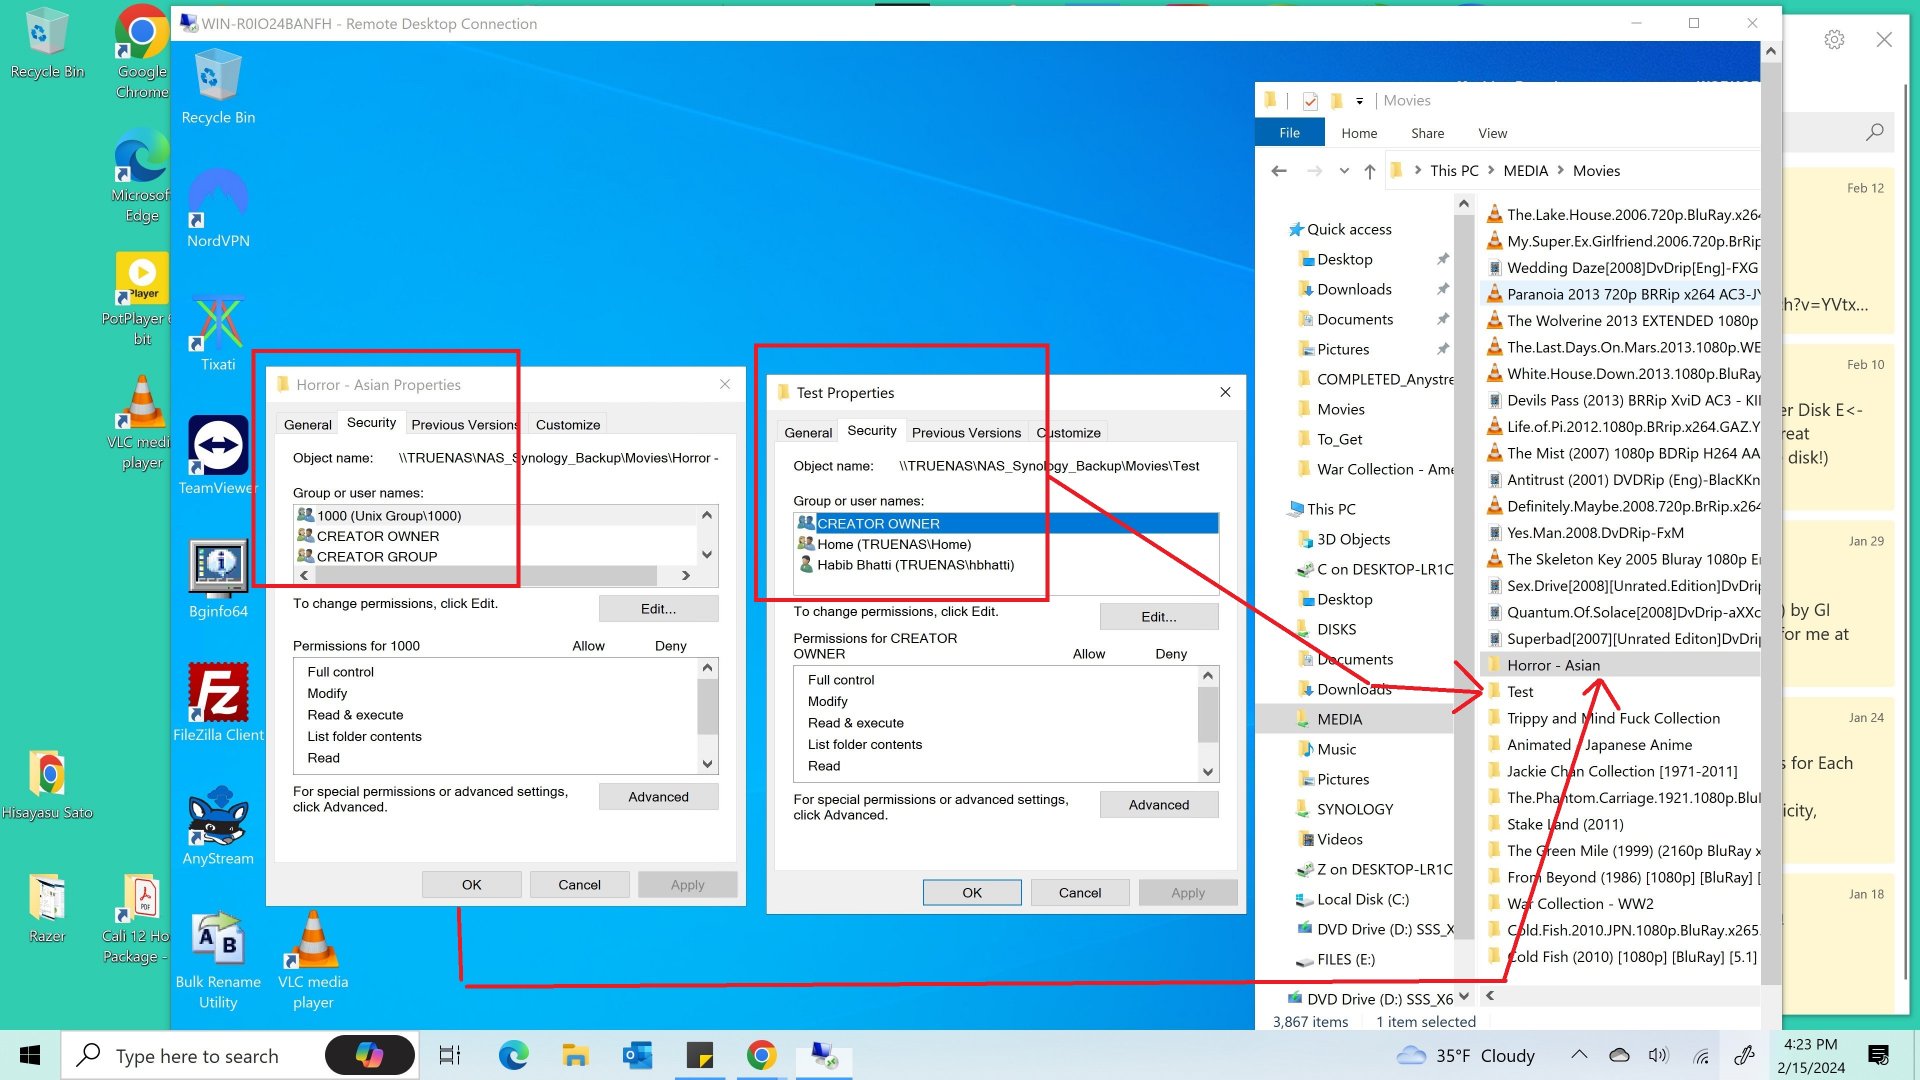Show hidden system tray icons
The image size is (1920, 1080).
click(x=1579, y=1055)
